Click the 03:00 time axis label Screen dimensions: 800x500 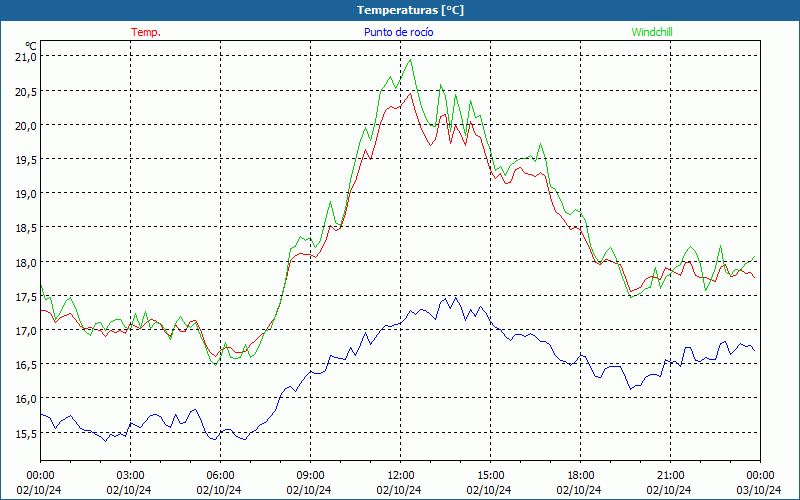(131, 476)
